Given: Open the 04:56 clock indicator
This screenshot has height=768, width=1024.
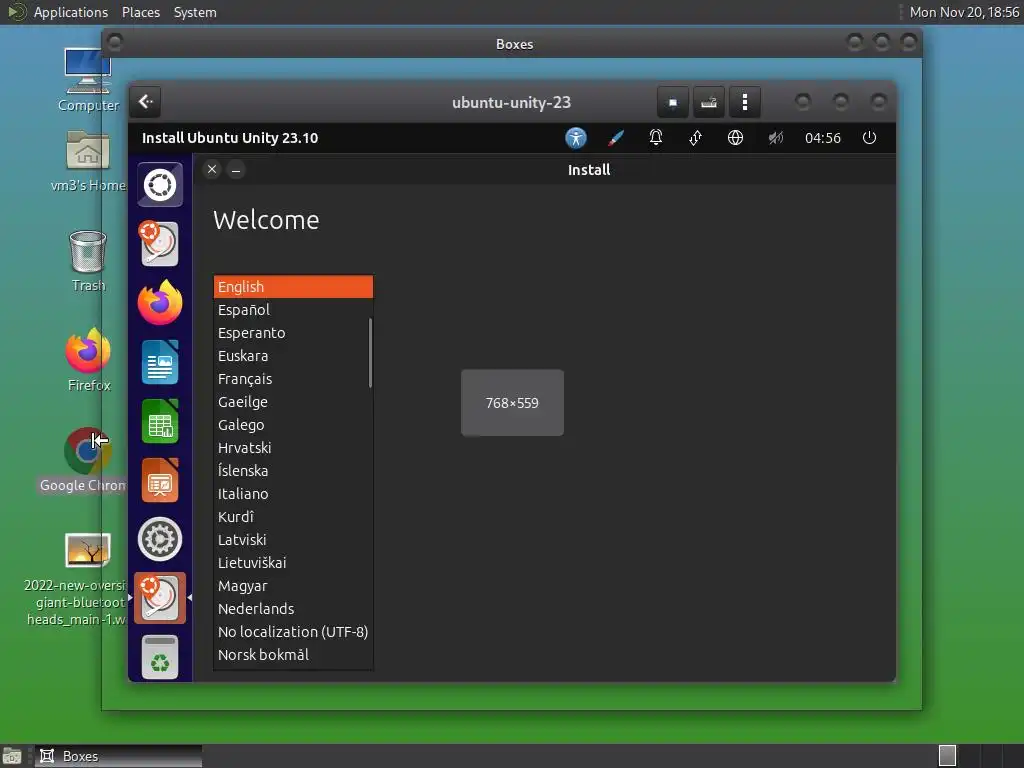Looking at the screenshot, I should tap(823, 138).
